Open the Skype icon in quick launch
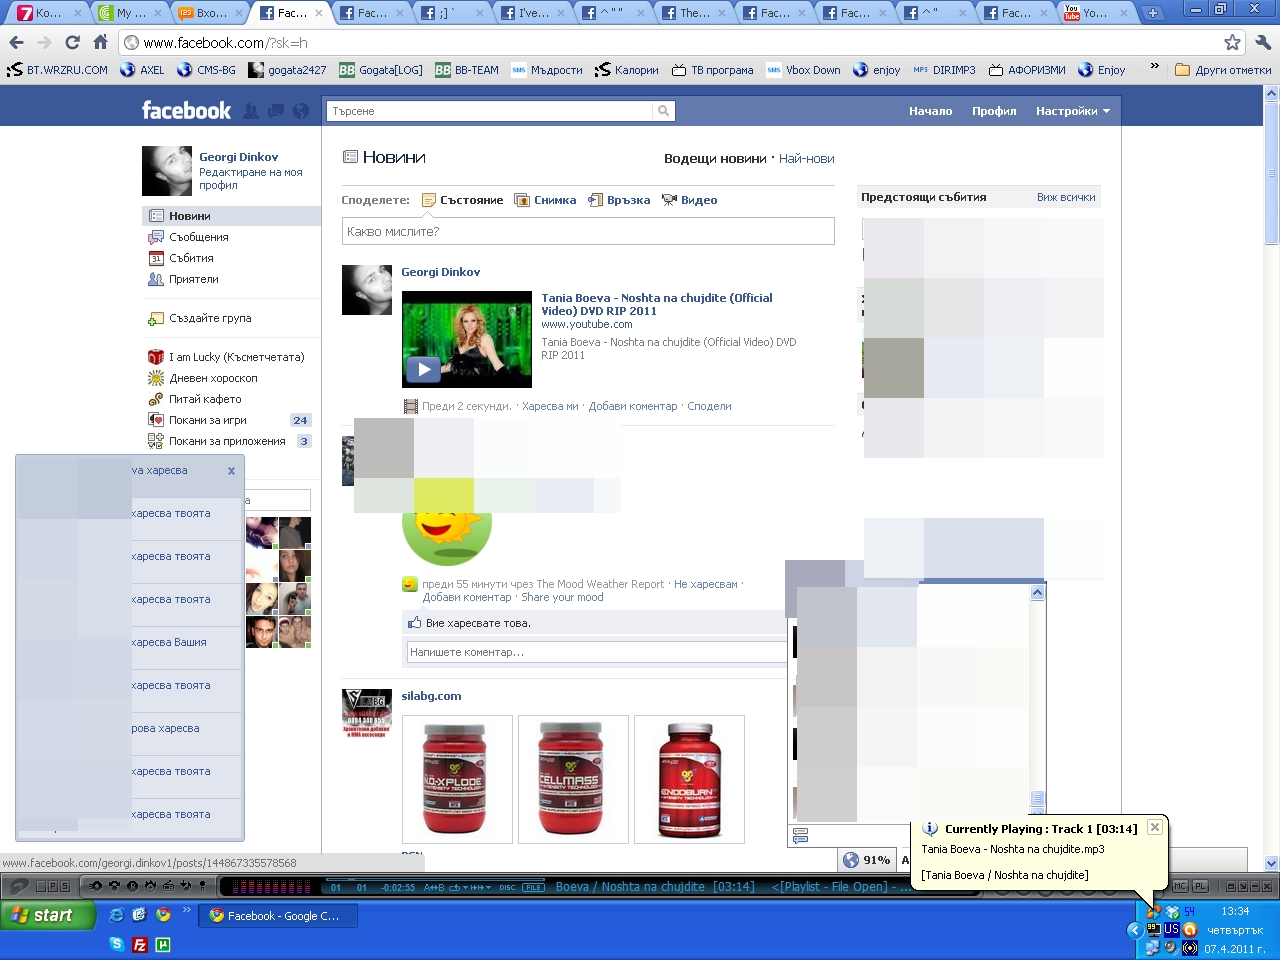This screenshot has height=960, width=1280. pyautogui.click(x=116, y=944)
